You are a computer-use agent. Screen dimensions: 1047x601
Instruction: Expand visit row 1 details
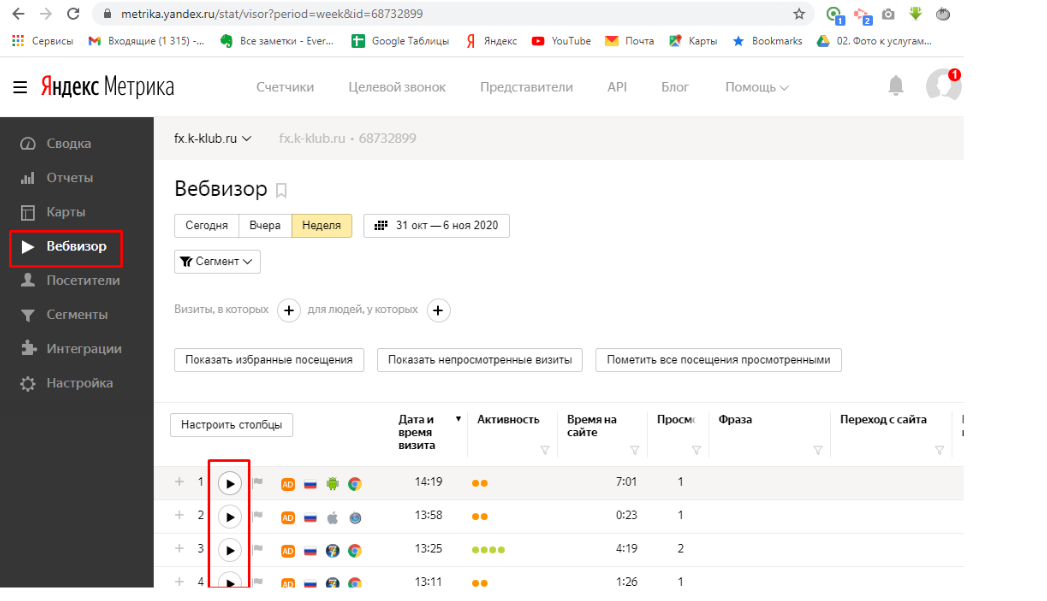click(179, 481)
